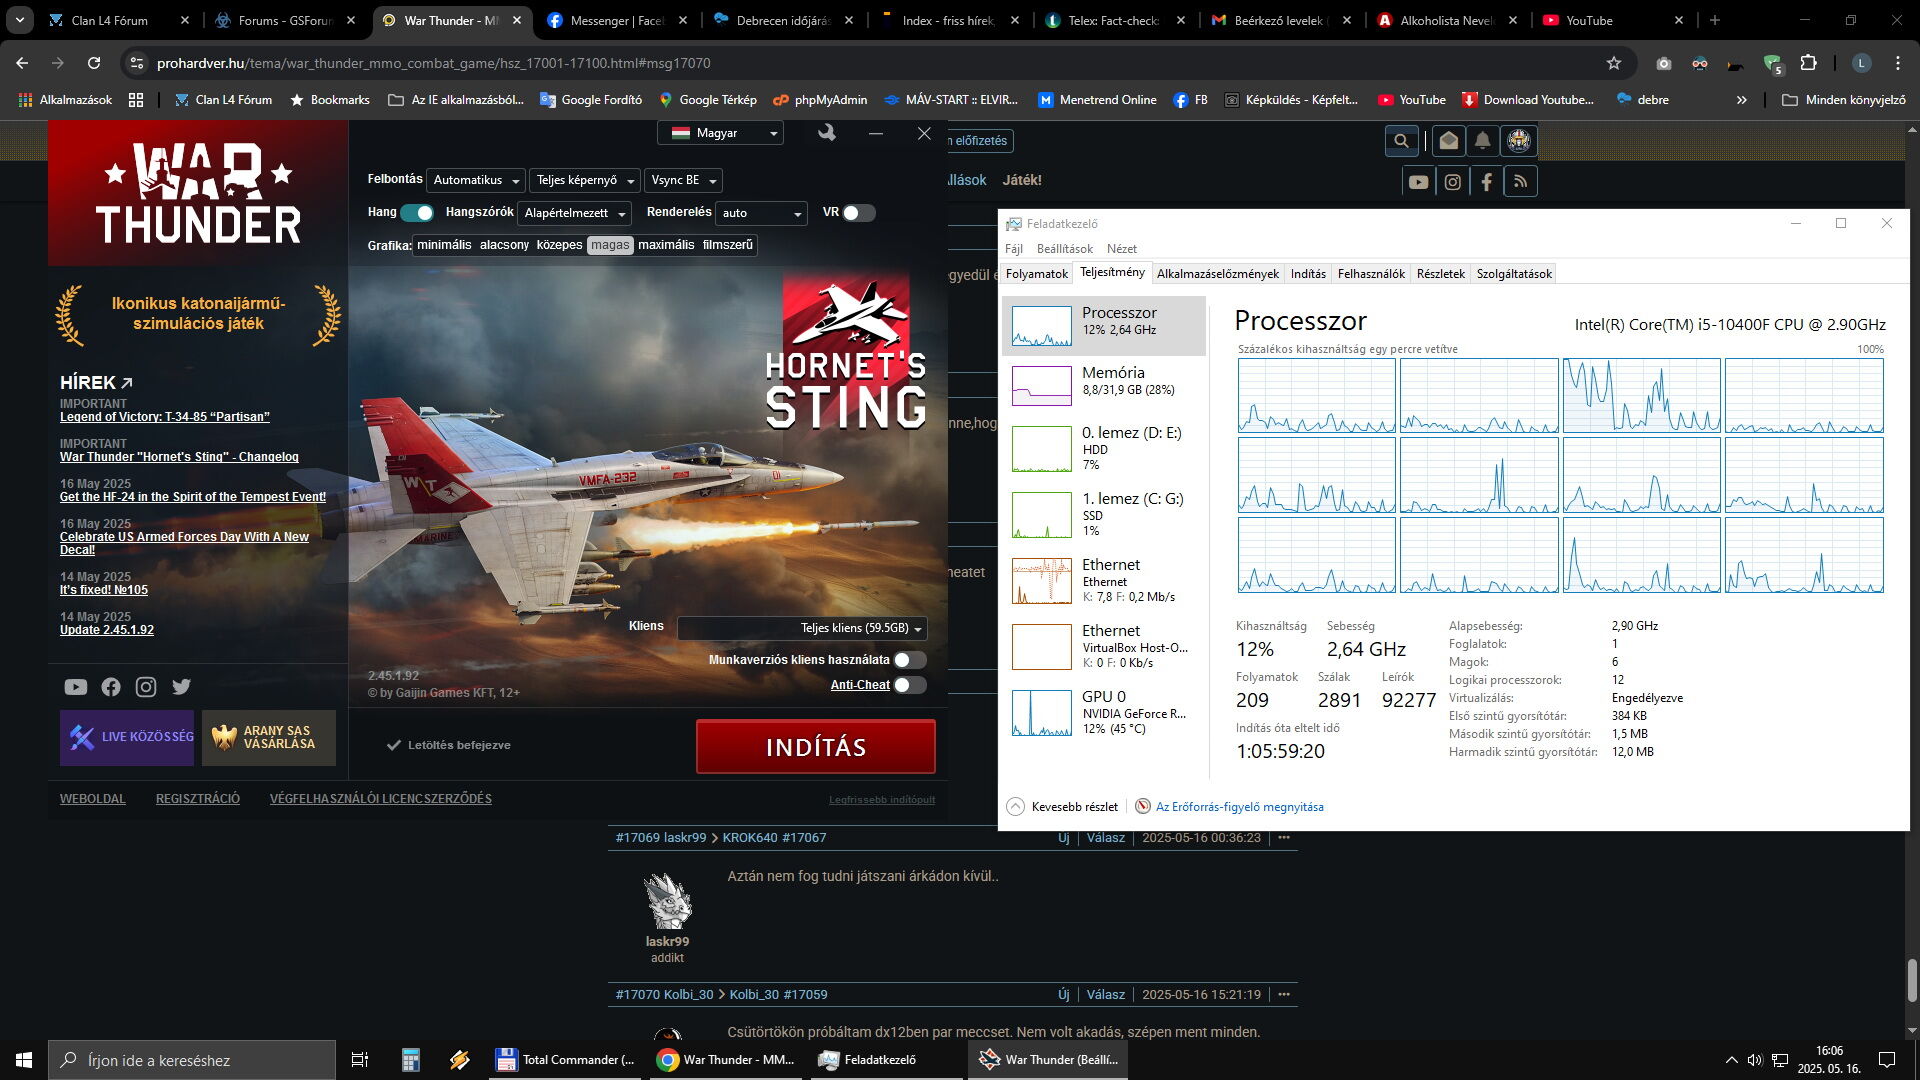Open the Prohardver Facebook icon
Screen dimensions: 1920x1080
[1487, 182]
